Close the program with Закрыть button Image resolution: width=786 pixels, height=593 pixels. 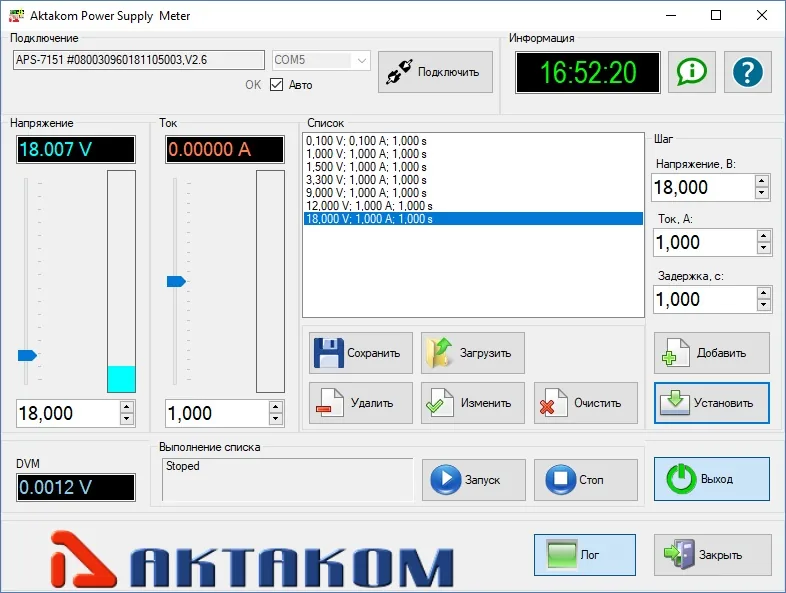(712, 555)
